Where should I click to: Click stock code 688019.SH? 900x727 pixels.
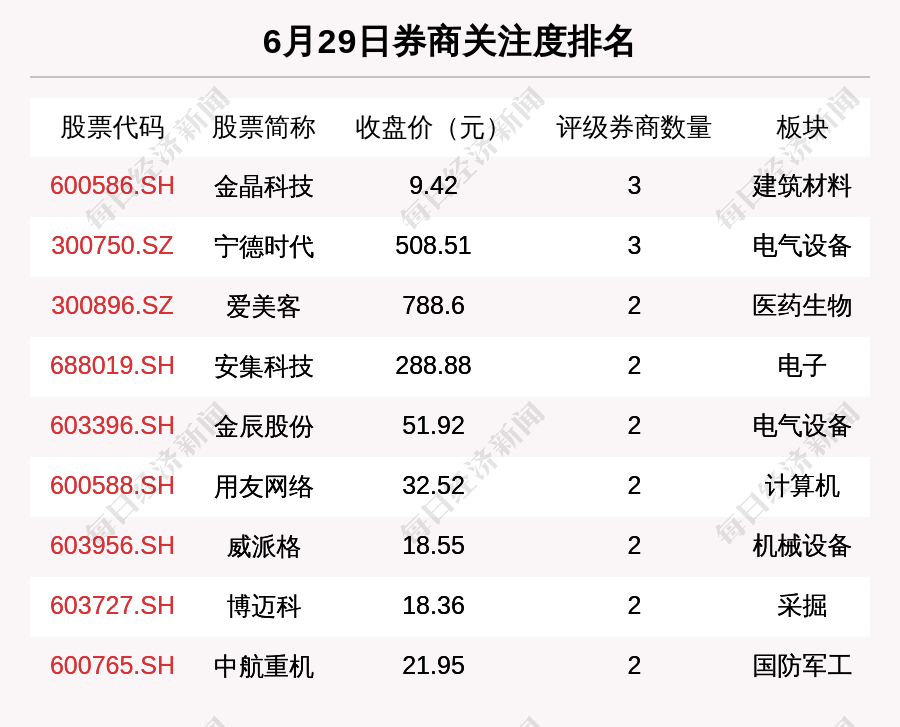(112, 366)
